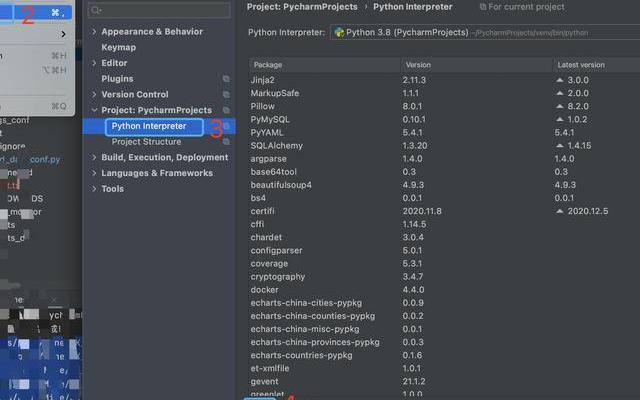640x400 pixels.
Task: Select the MarkupSafe package row
Action: [x=444, y=93]
